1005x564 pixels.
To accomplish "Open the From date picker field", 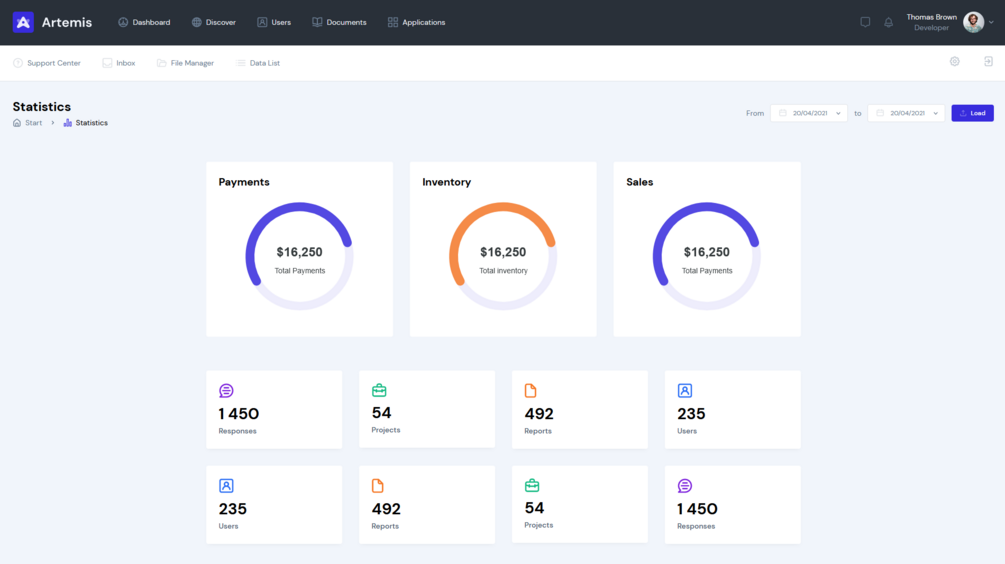I will 809,113.
